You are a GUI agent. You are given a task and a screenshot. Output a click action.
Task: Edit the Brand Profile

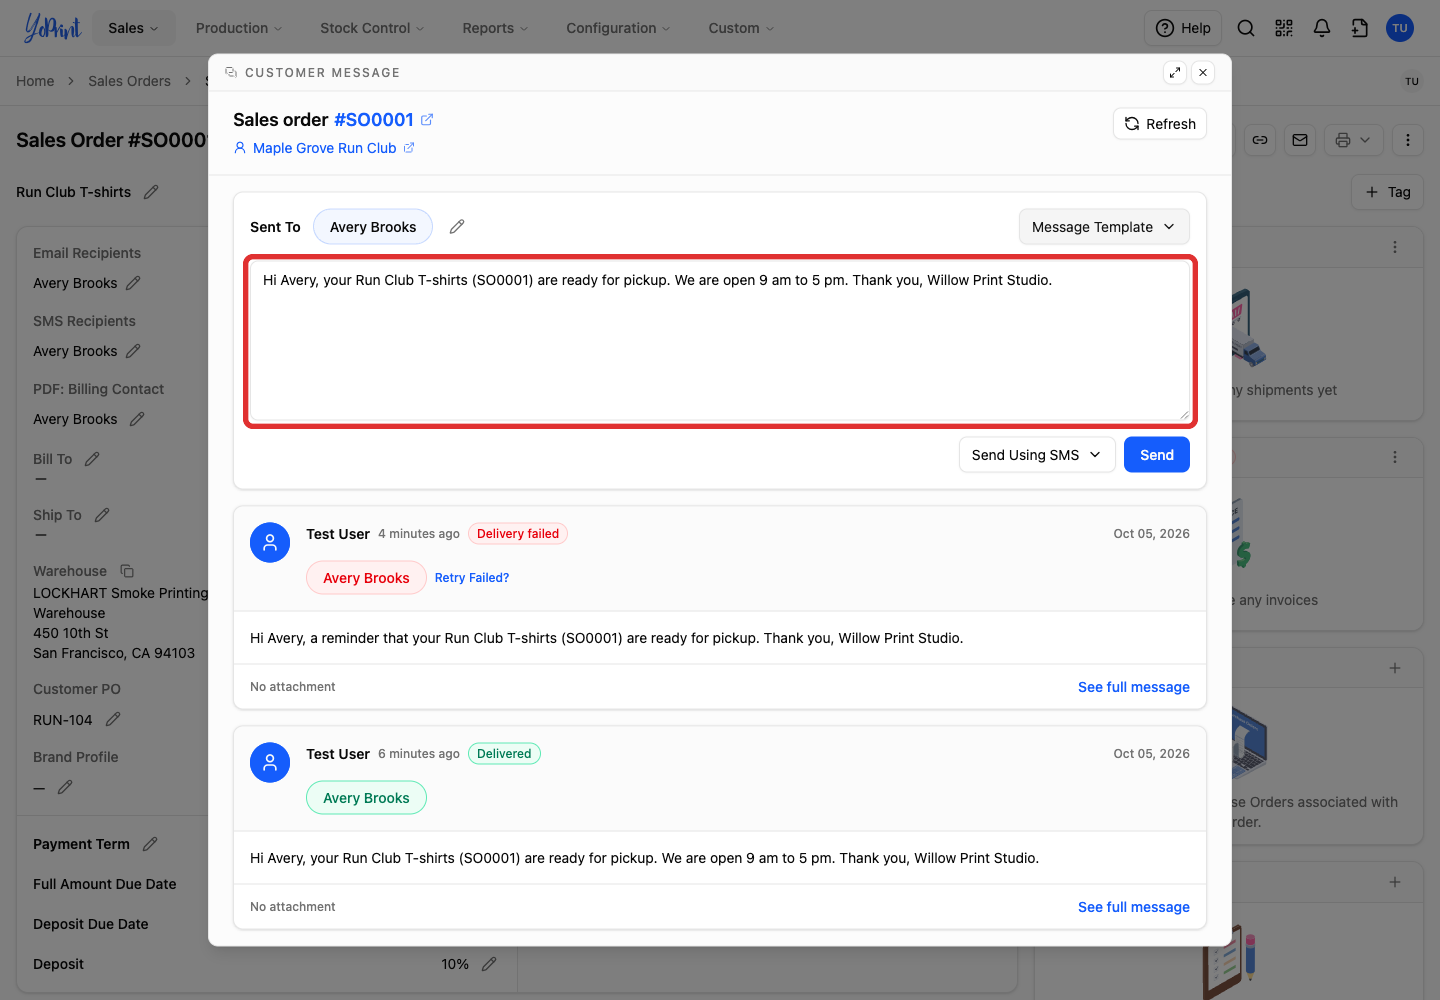[65, 788]
